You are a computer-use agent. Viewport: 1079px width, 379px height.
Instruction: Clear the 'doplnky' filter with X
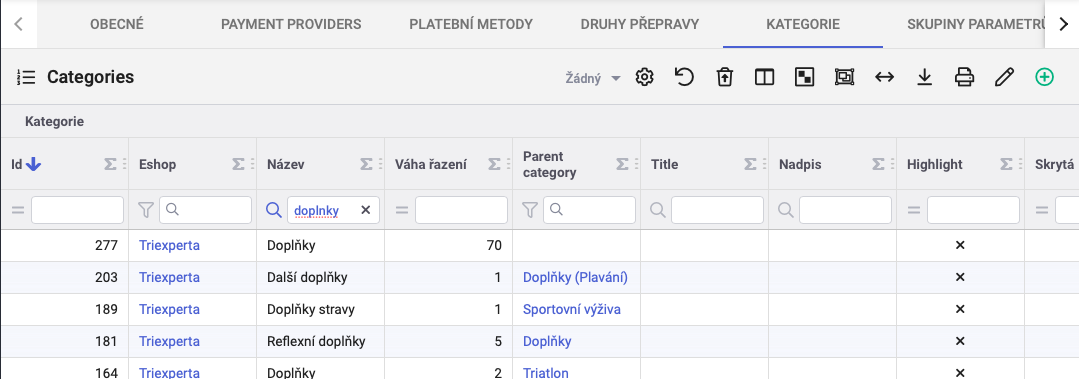point(365,210)
